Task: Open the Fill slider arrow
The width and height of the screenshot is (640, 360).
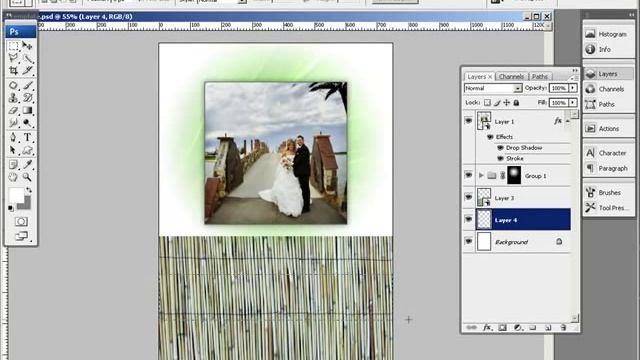Action: point(573,102)
